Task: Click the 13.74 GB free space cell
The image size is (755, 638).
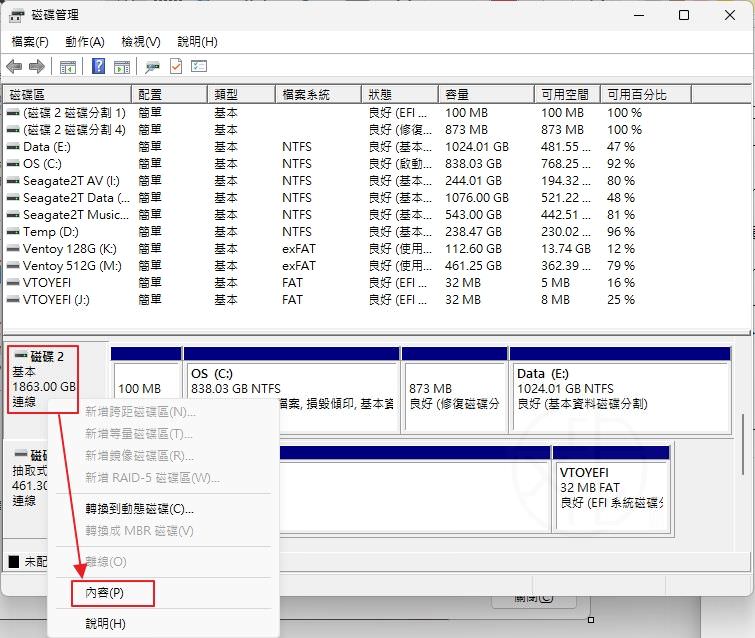Action: (566, 249)
